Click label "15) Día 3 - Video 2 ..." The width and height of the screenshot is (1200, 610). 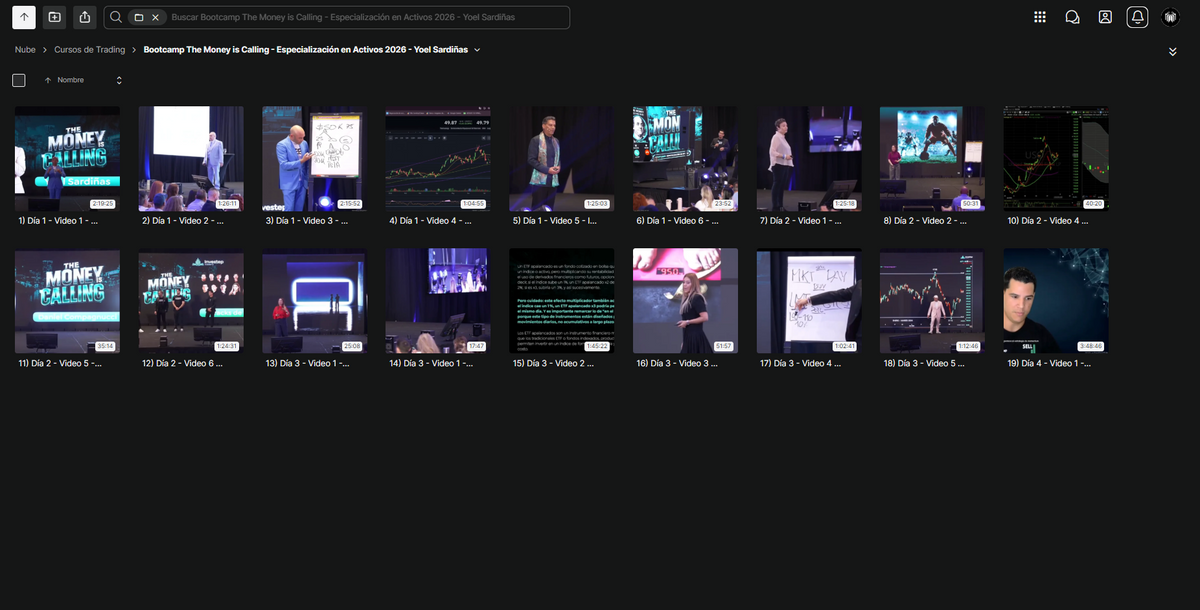(553, 364)
